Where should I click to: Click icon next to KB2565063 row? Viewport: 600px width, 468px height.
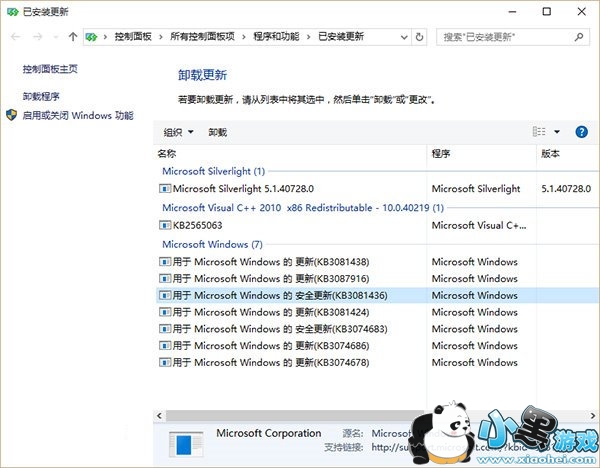coord(165,225)
